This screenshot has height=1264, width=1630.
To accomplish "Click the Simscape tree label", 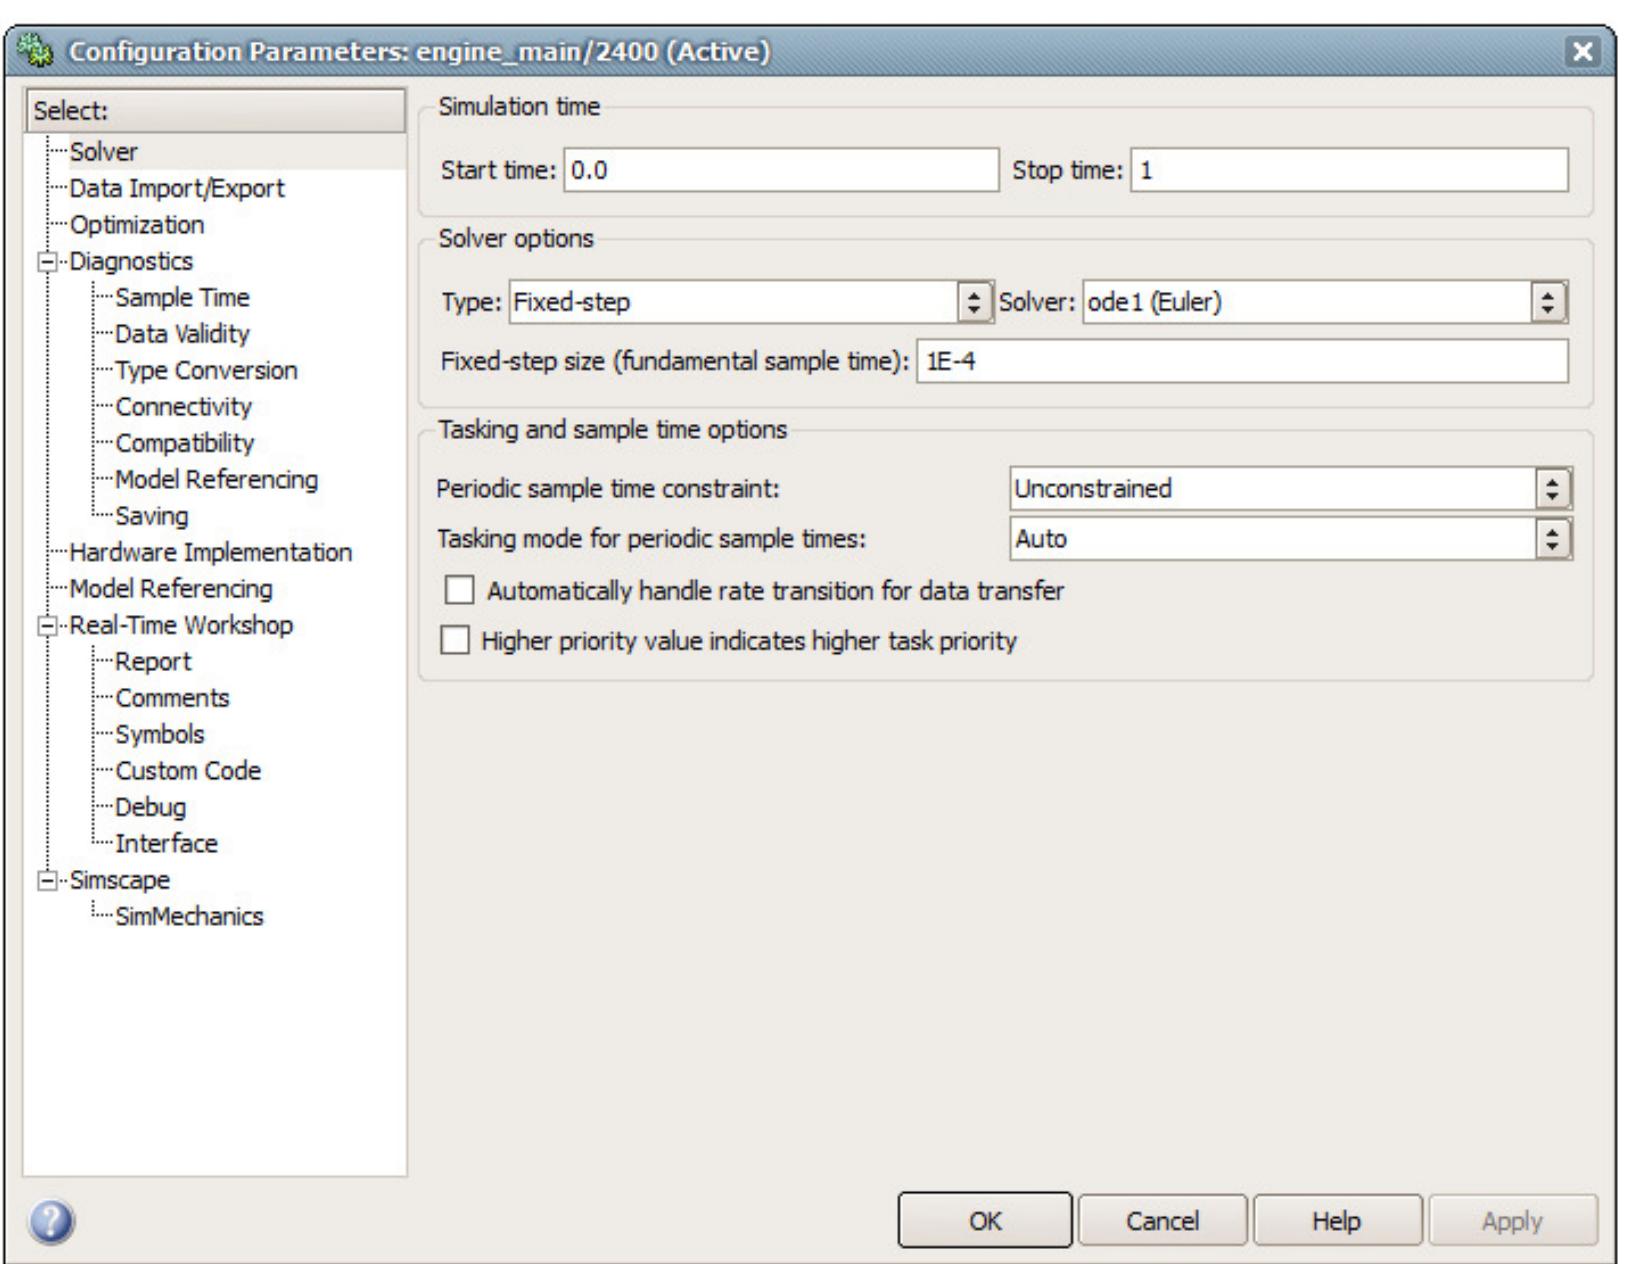I will [x=119, y=880].
